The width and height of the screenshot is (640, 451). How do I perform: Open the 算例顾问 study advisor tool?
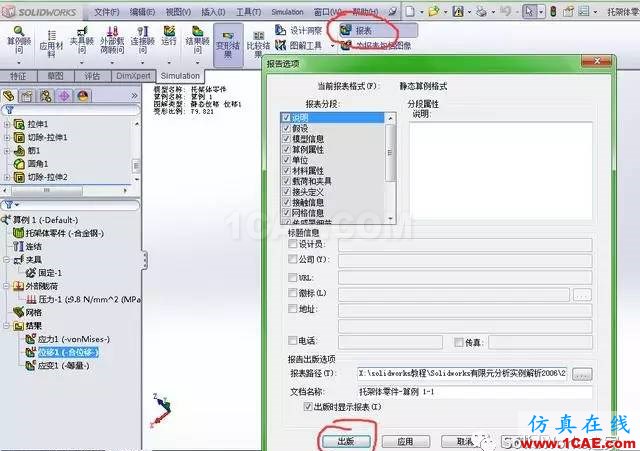click(x=19, y=41)
